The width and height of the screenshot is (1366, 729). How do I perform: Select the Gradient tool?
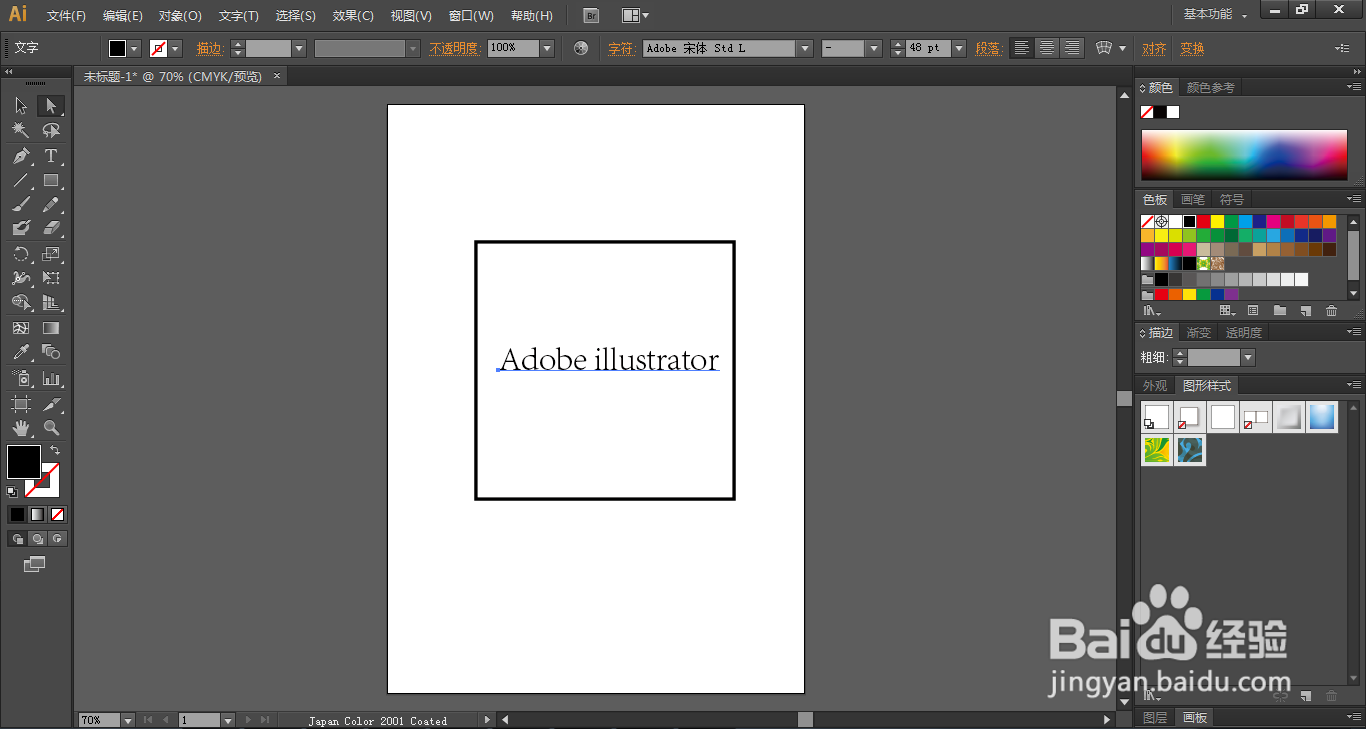[51, 328]
